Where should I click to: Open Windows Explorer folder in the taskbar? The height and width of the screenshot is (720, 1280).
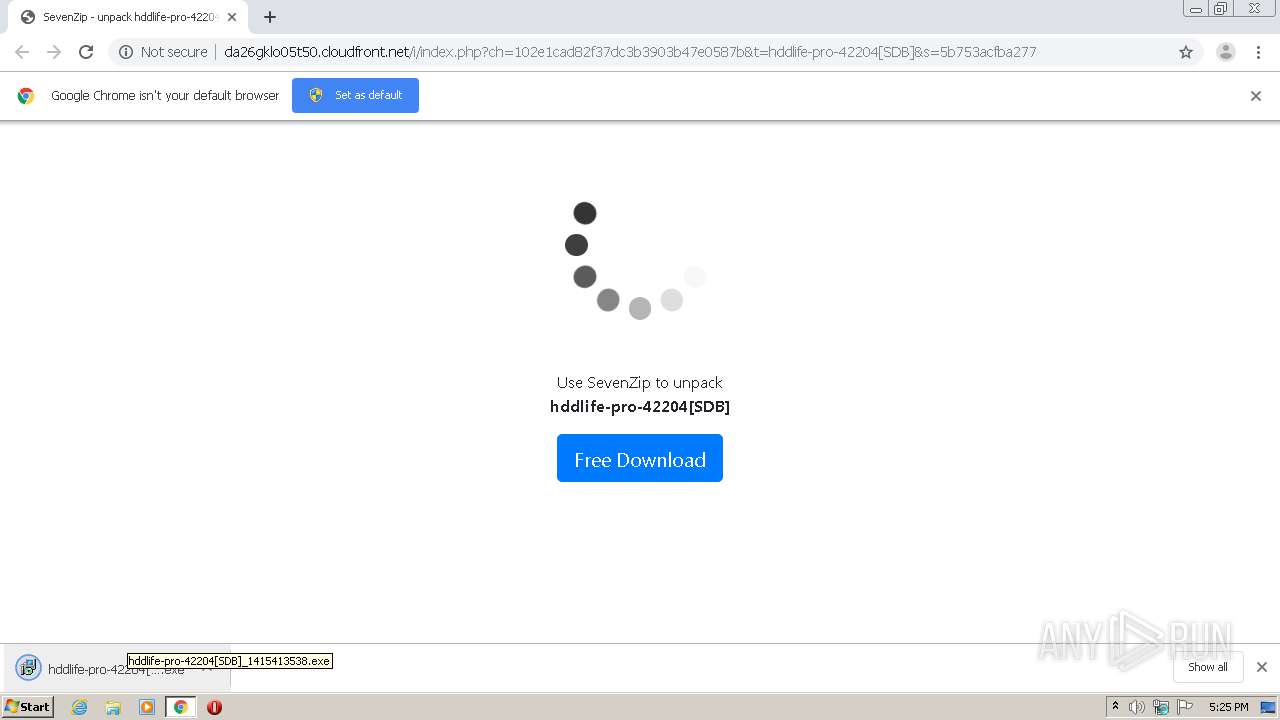(113, 707)
